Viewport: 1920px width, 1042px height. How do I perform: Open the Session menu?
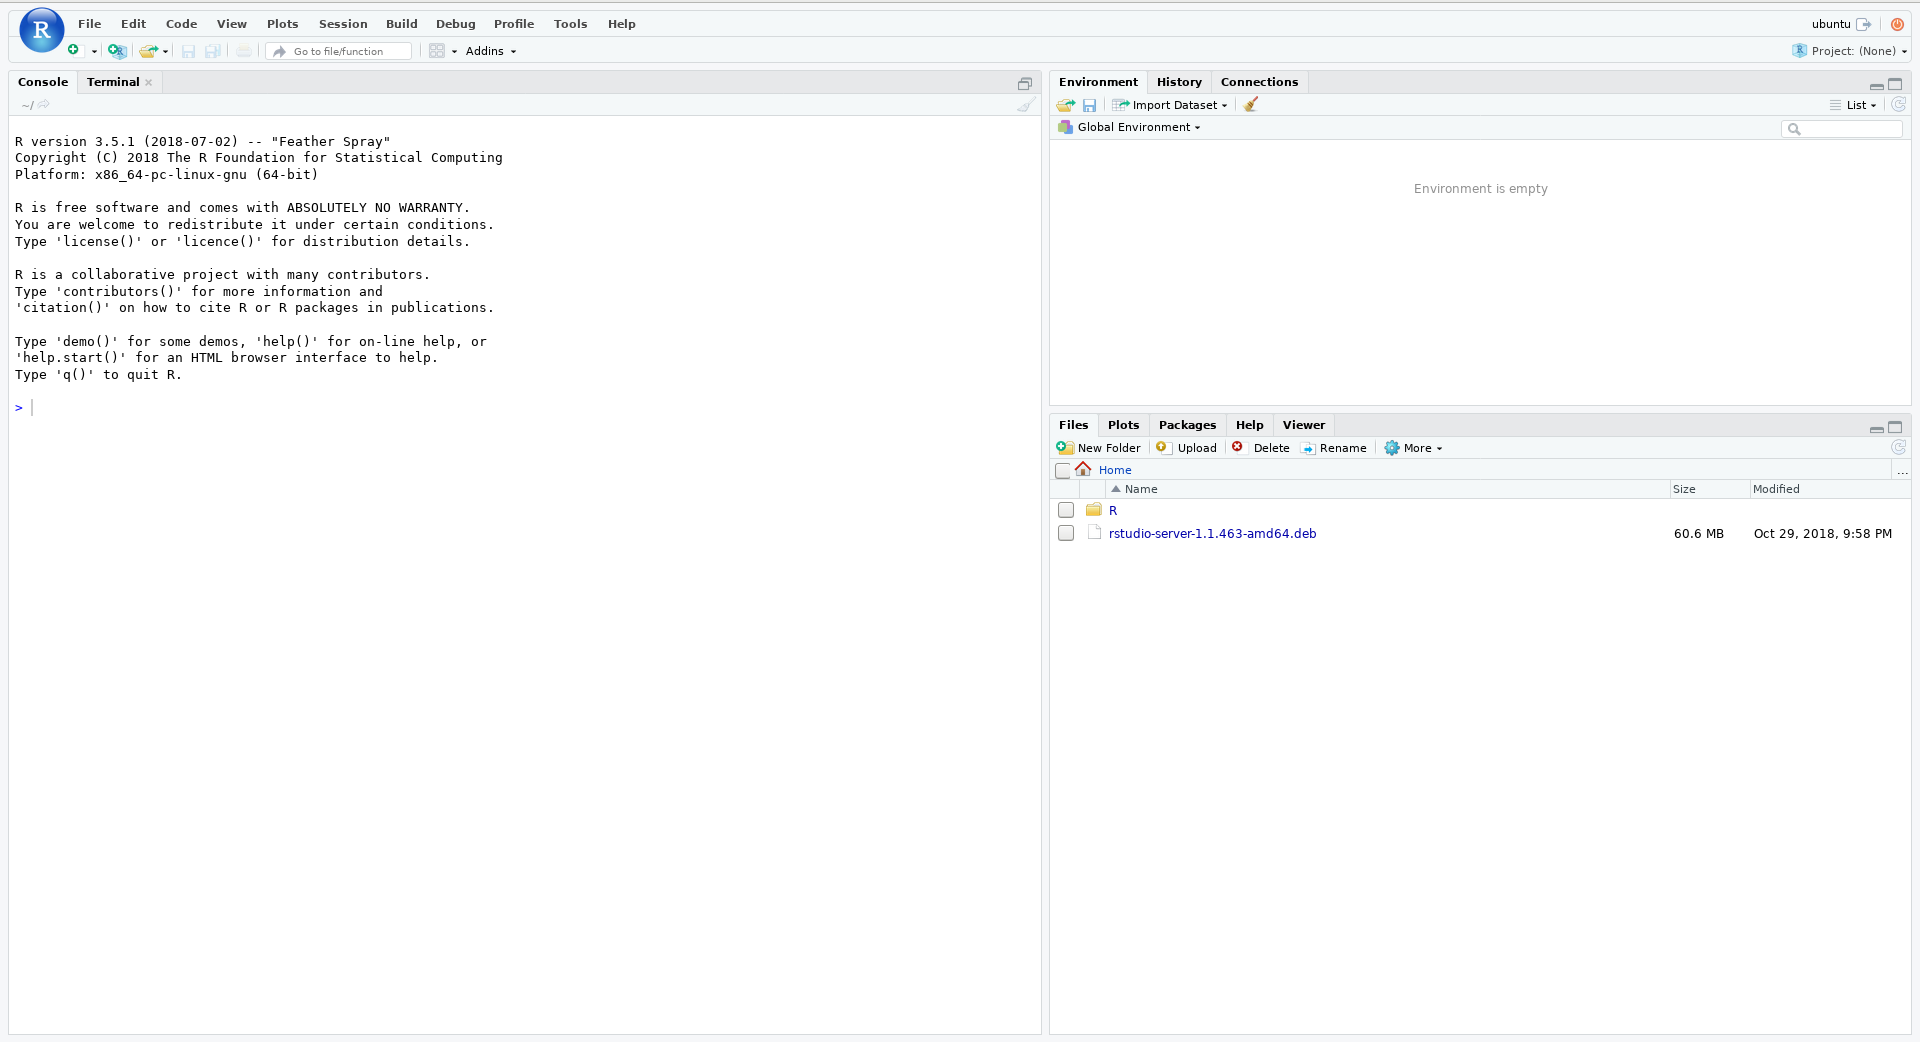pos(343,24)
